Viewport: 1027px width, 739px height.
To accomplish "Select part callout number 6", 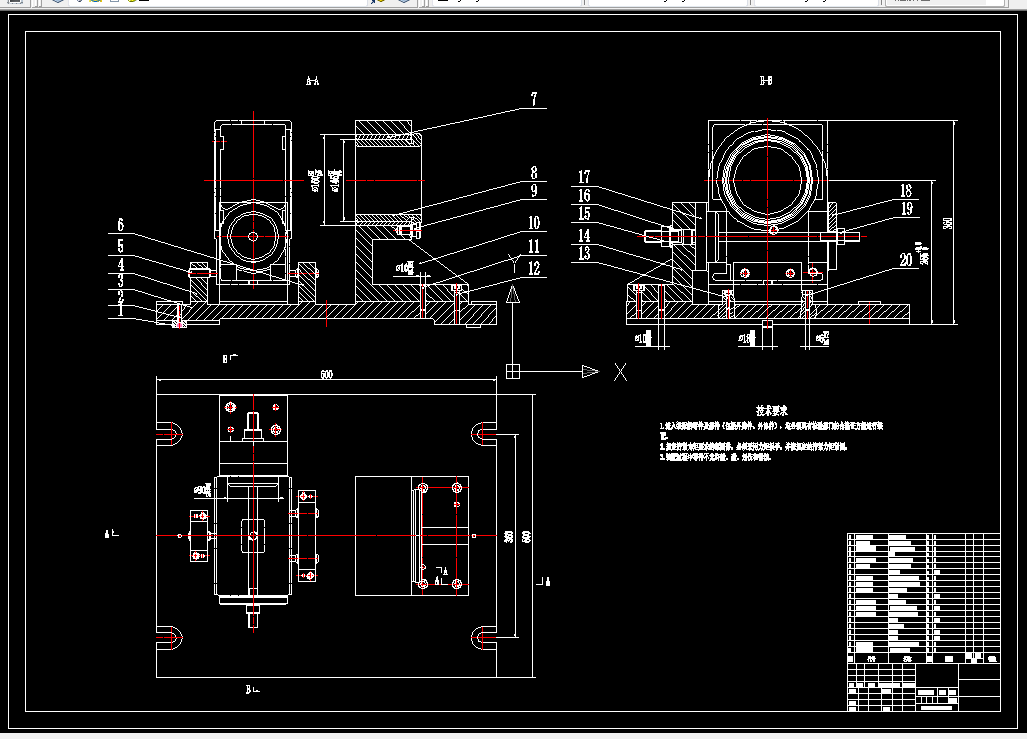I will pyautogui.click(x=121, y=225).
